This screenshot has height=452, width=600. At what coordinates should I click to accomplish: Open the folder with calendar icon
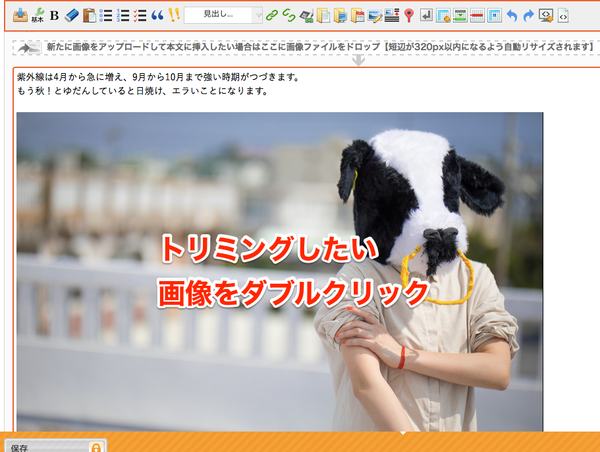(x=357, y=16)
